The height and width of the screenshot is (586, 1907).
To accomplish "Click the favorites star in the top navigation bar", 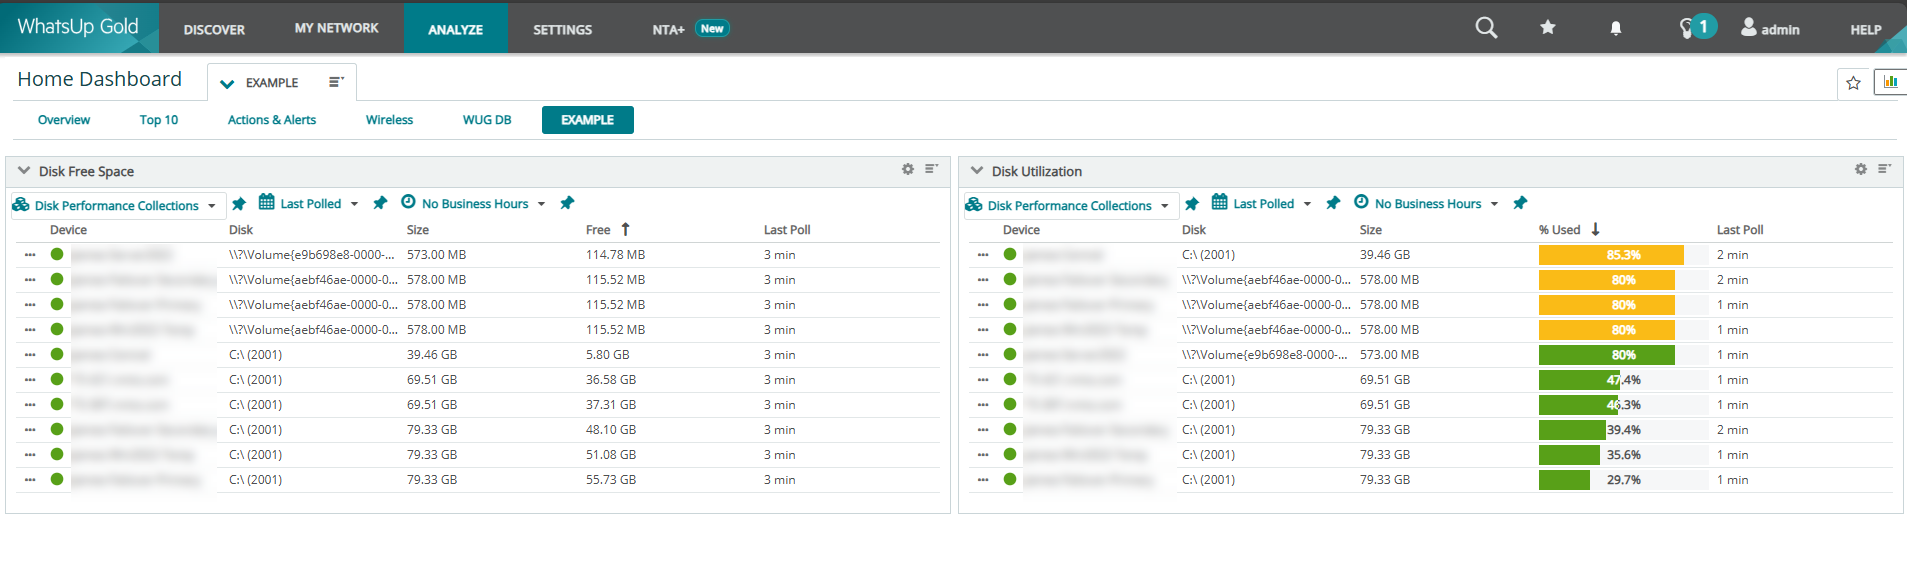I will [1548, 28].
